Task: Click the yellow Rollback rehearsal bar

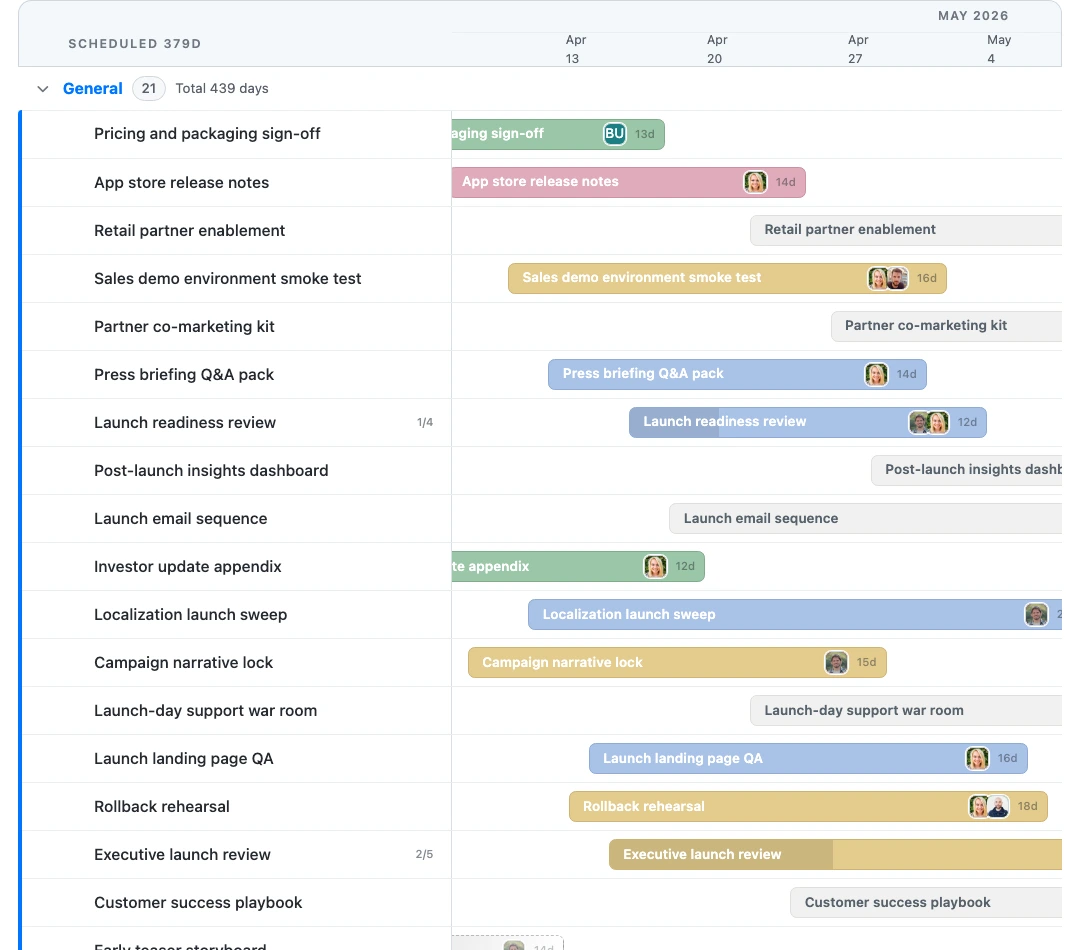Action: coord(808,807)
